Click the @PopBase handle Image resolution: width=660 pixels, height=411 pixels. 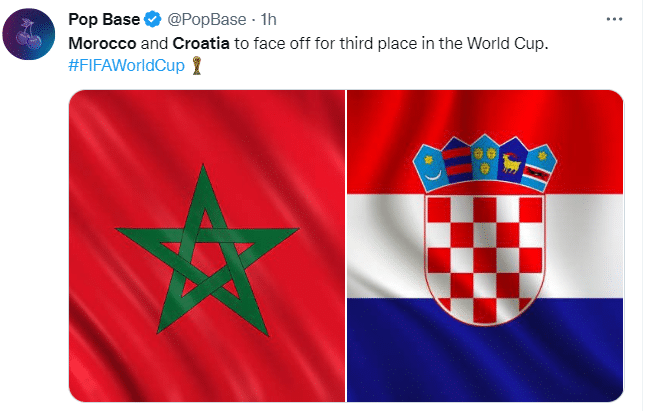point(198,19)
